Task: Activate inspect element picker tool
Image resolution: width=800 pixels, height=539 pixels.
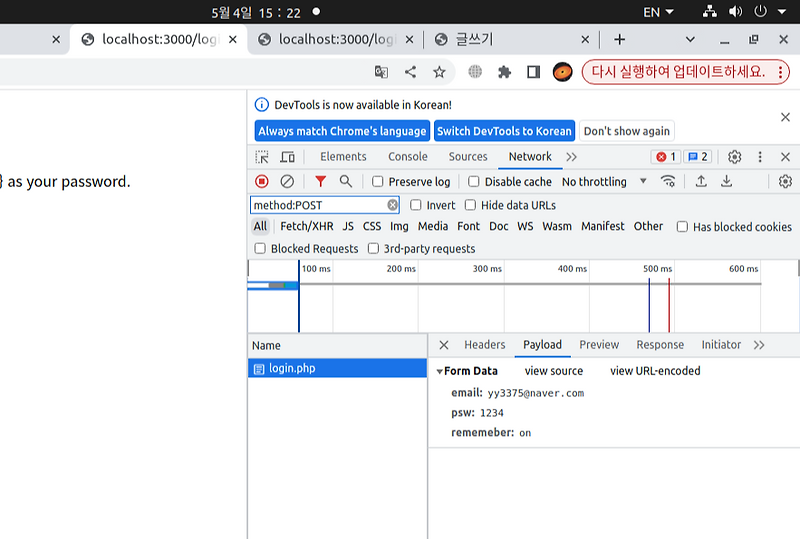Action: click(x=262, y=157)
